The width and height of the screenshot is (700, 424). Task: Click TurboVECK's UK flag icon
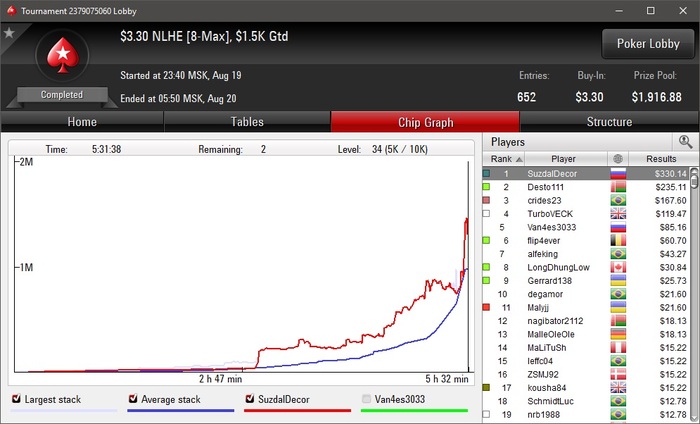click(x=618, y=214)
